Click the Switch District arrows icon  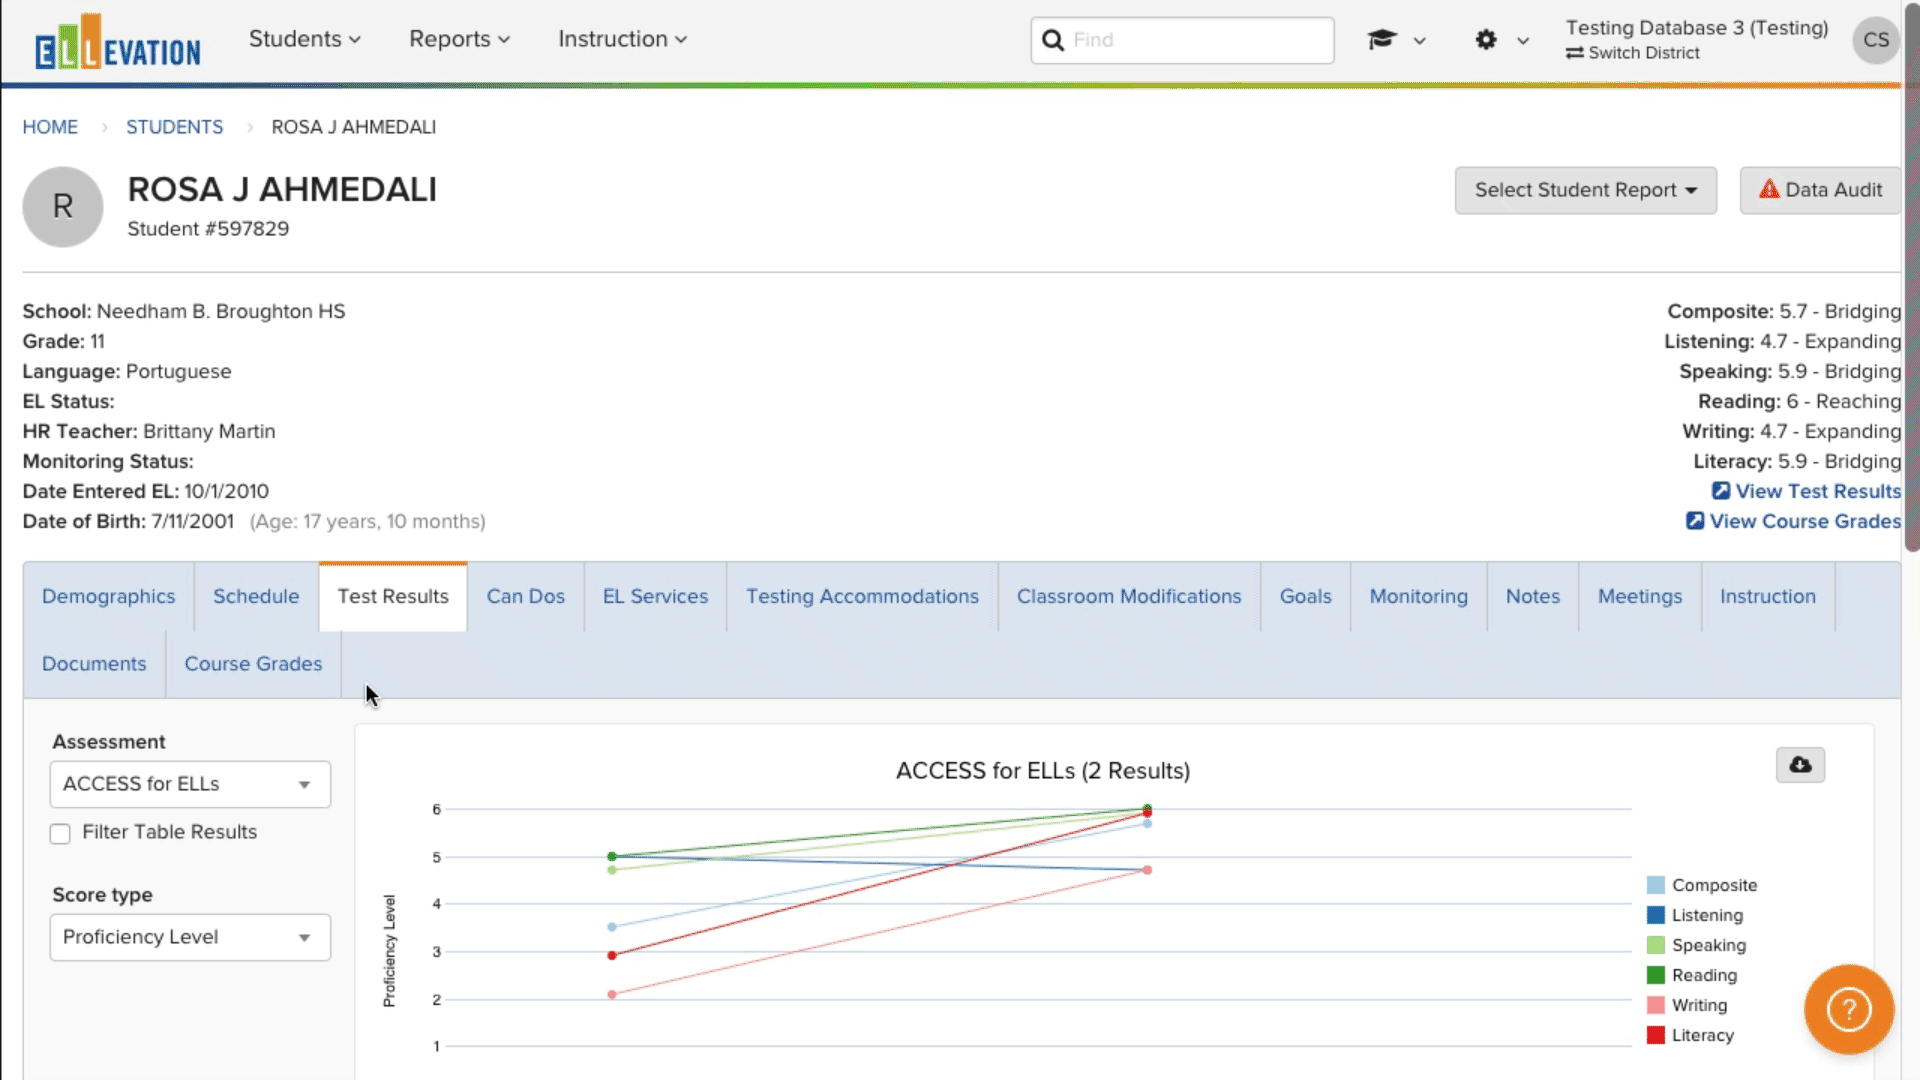coord(1575,53)
